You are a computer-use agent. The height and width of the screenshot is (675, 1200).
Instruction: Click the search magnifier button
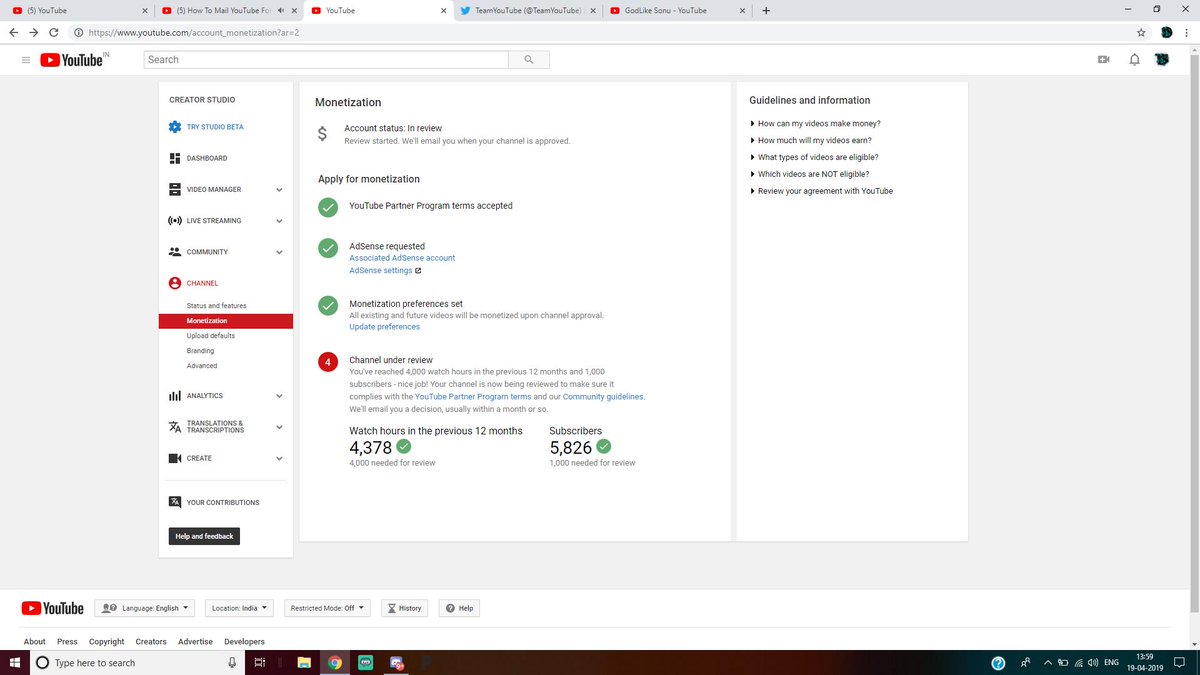tap(529, 60)
